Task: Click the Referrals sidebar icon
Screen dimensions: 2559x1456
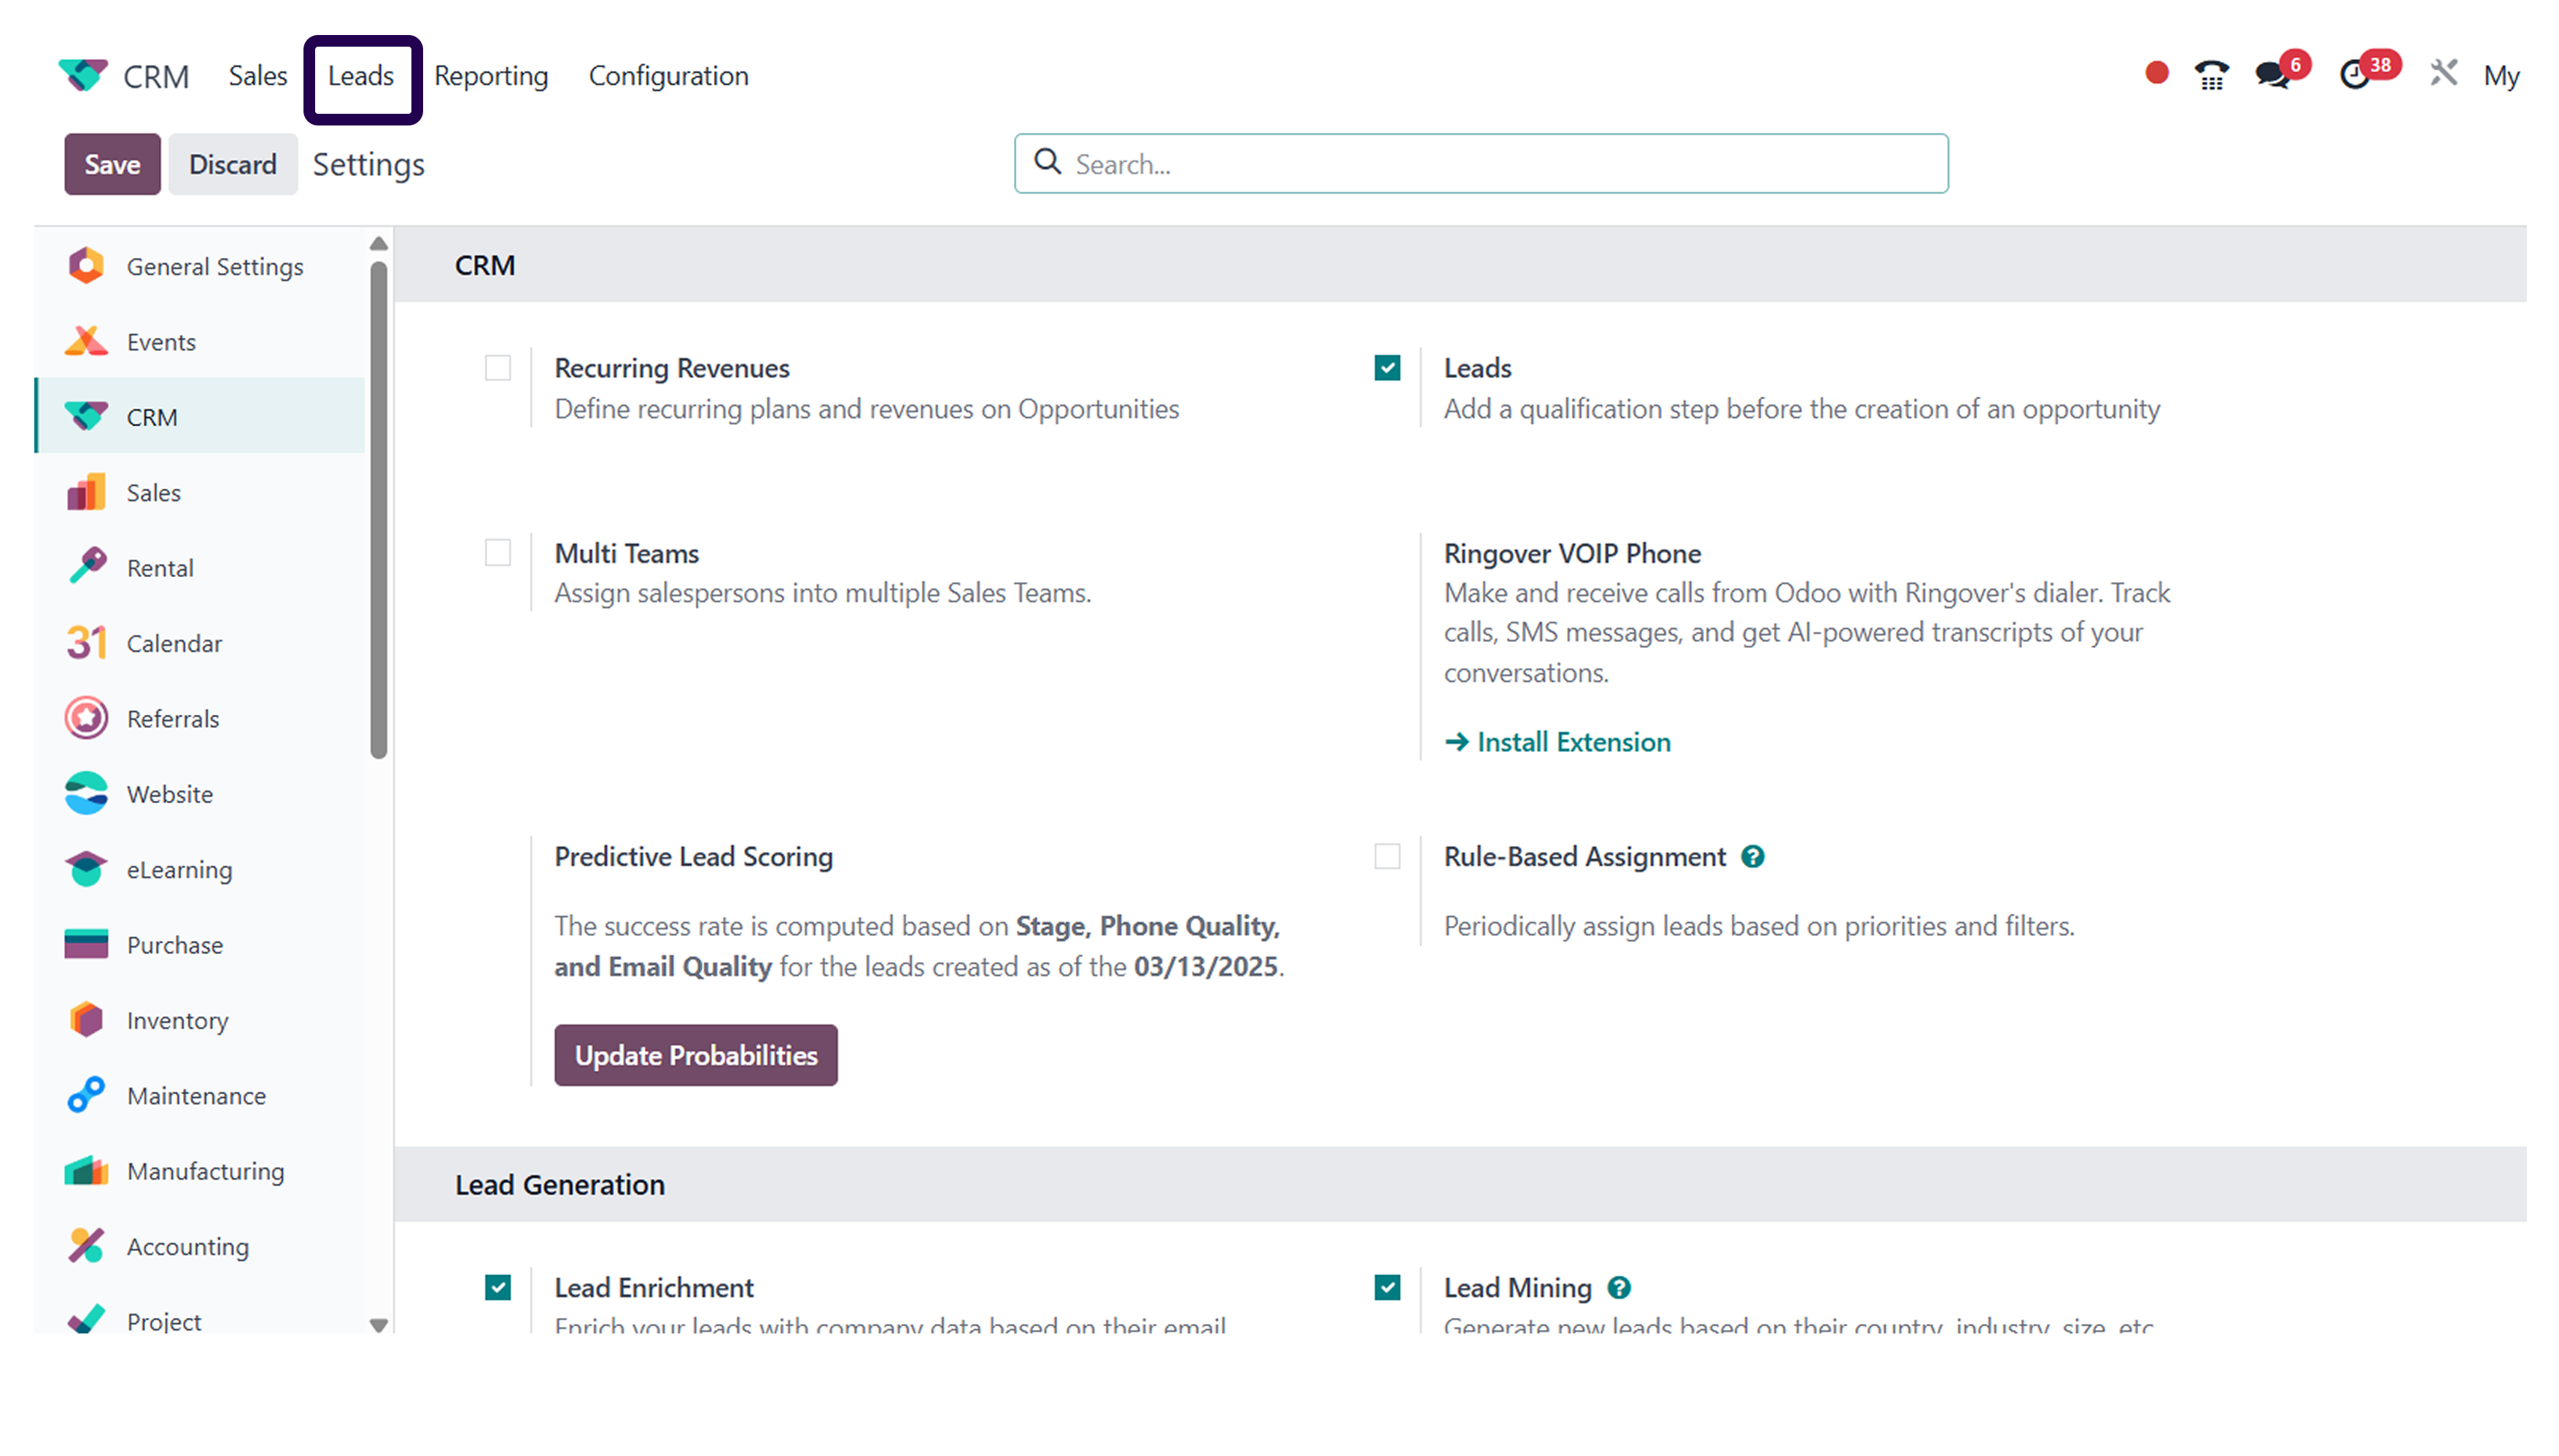Action: point(86,718)
